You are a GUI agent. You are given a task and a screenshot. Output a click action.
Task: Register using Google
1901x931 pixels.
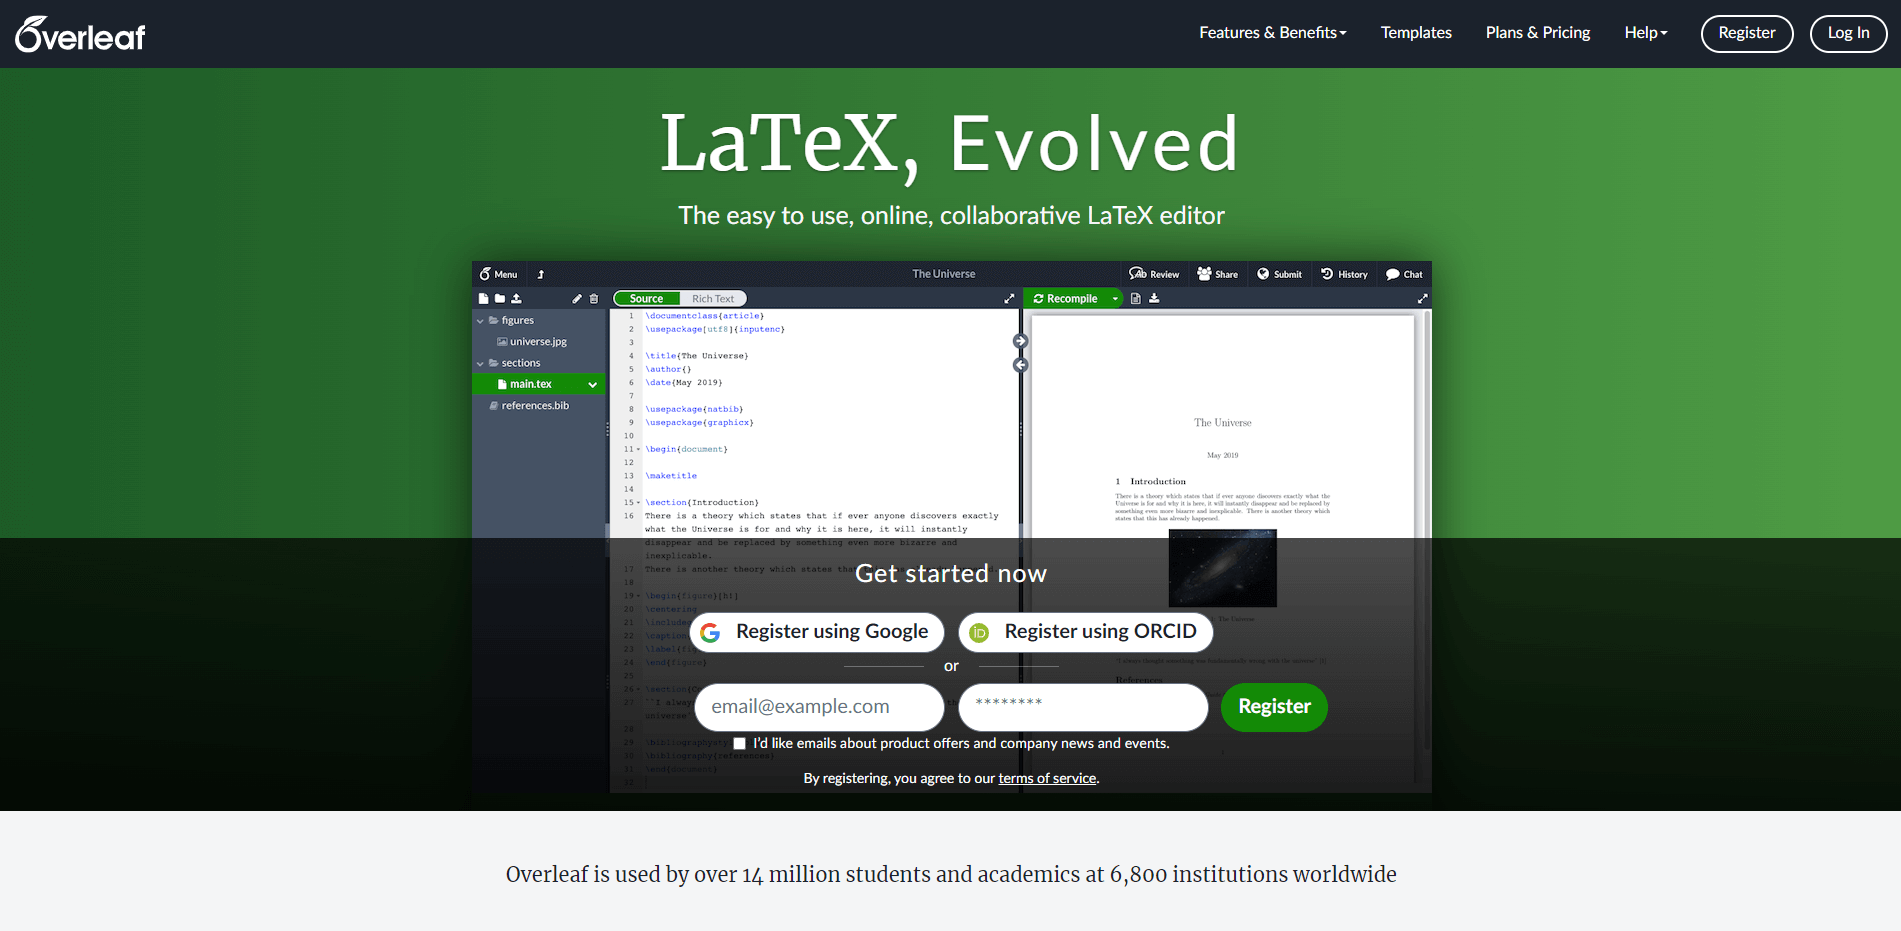[817, 632]
